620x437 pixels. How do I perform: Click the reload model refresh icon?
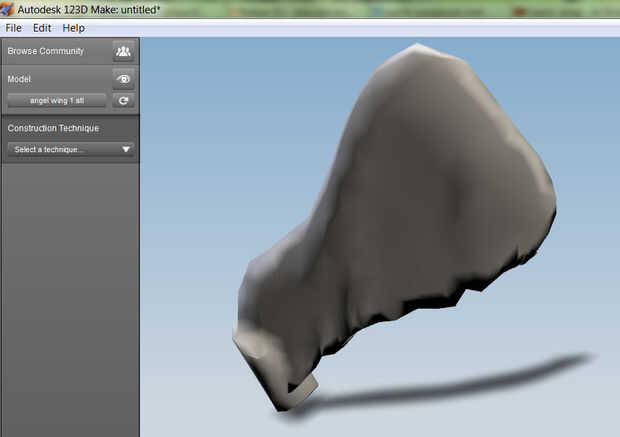(123, 100)
